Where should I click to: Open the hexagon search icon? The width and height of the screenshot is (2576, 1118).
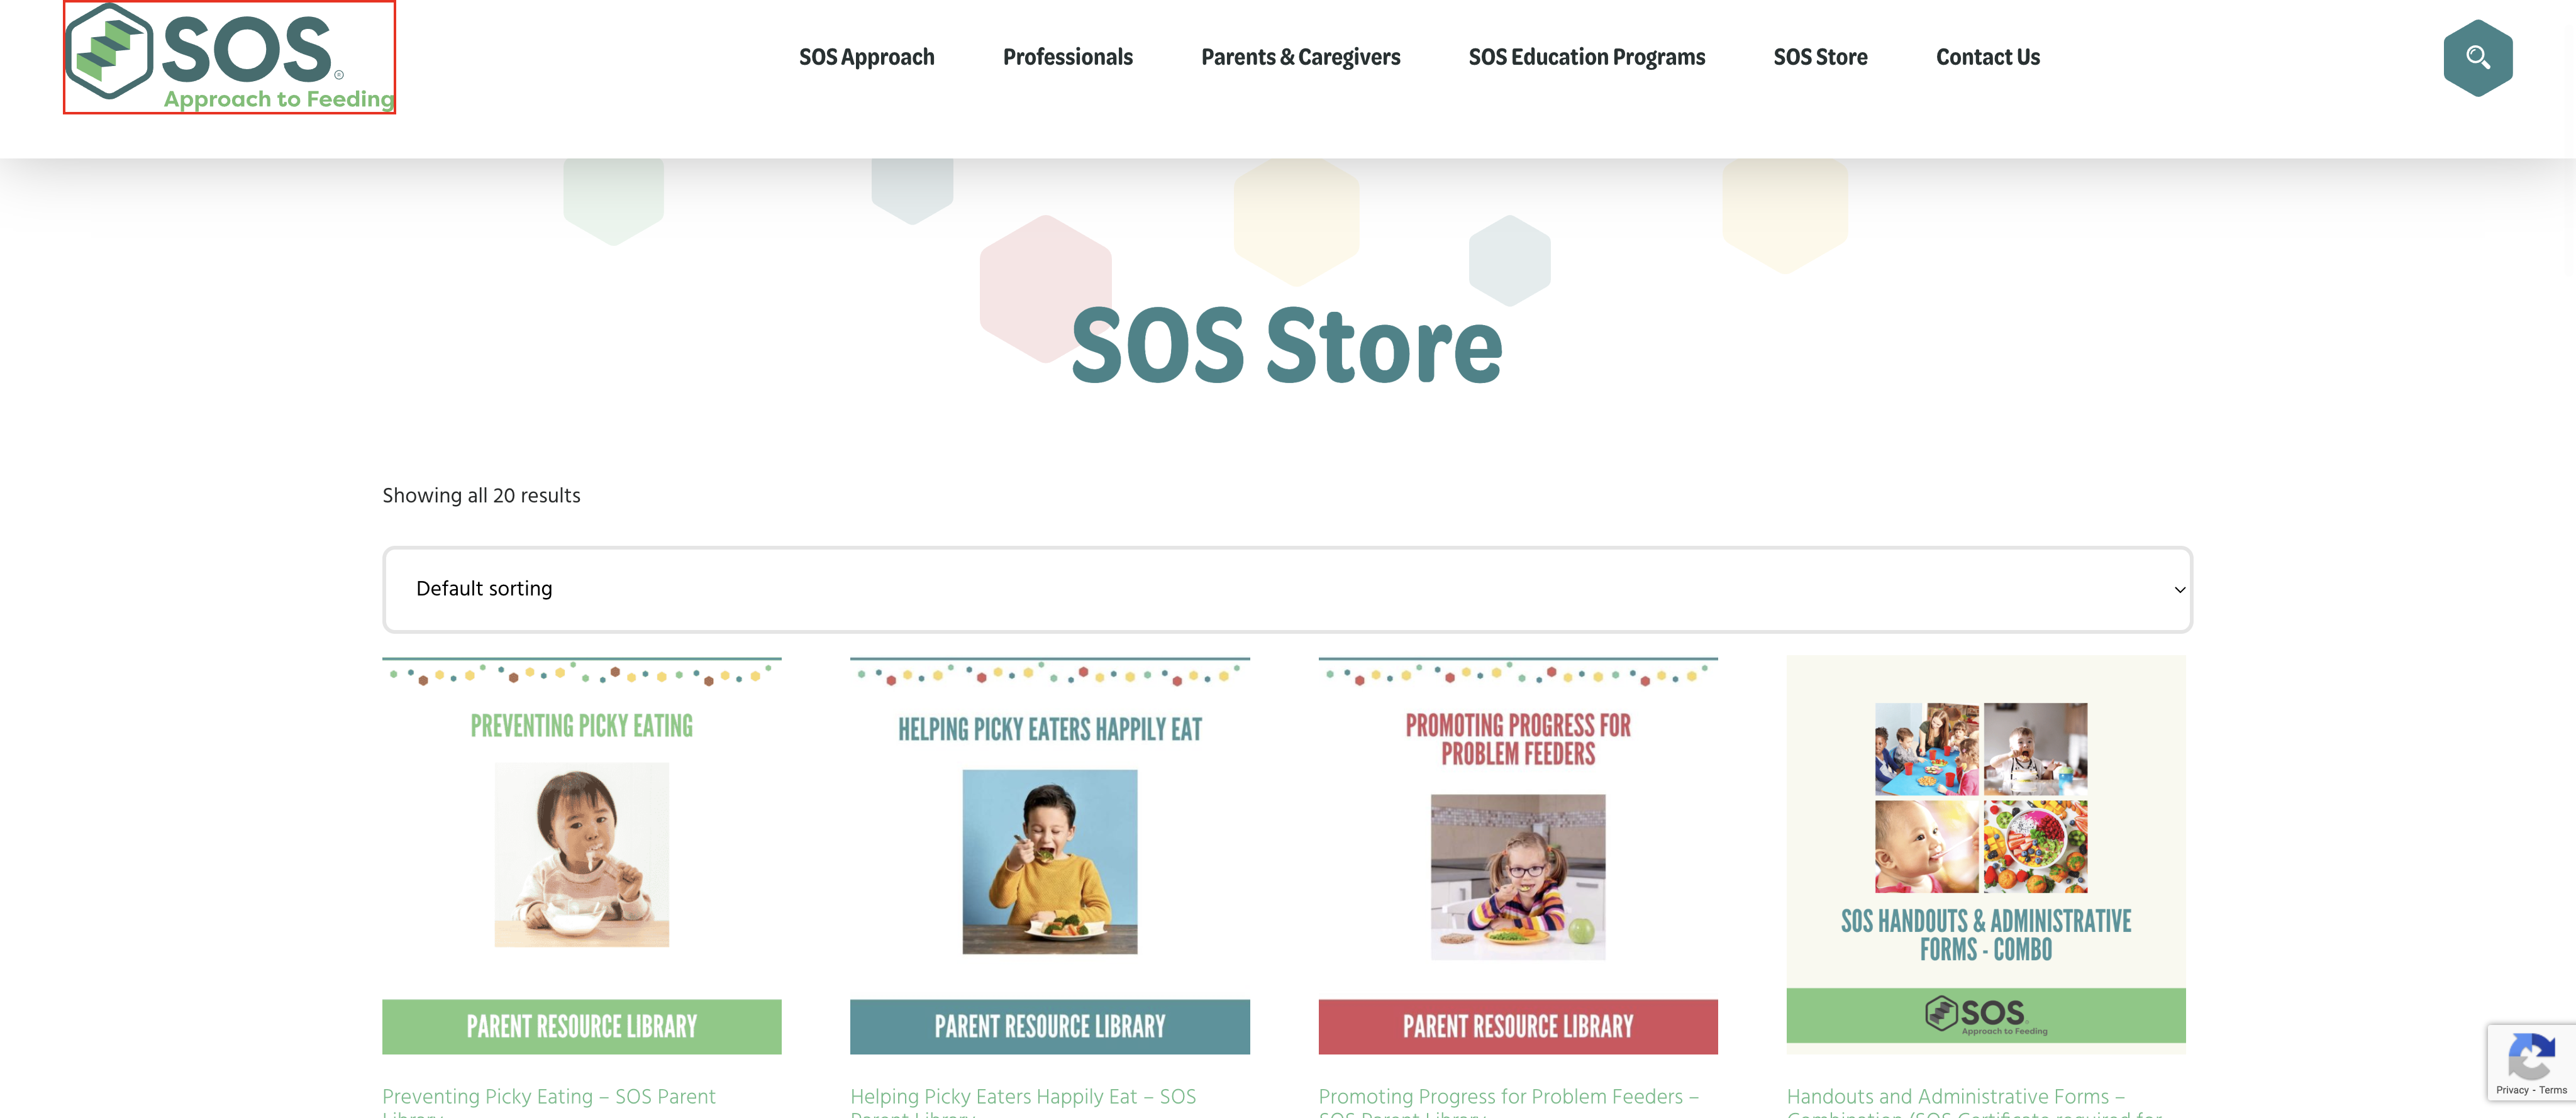(x=2477, y=58)
